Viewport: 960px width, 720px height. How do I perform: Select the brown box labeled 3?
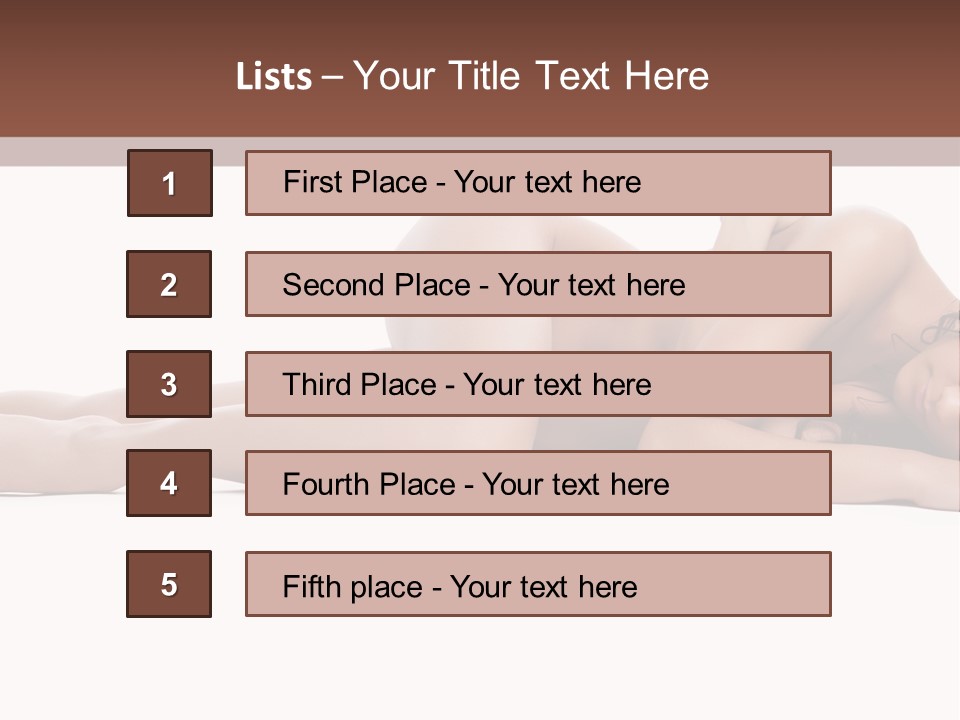point(169,384)
